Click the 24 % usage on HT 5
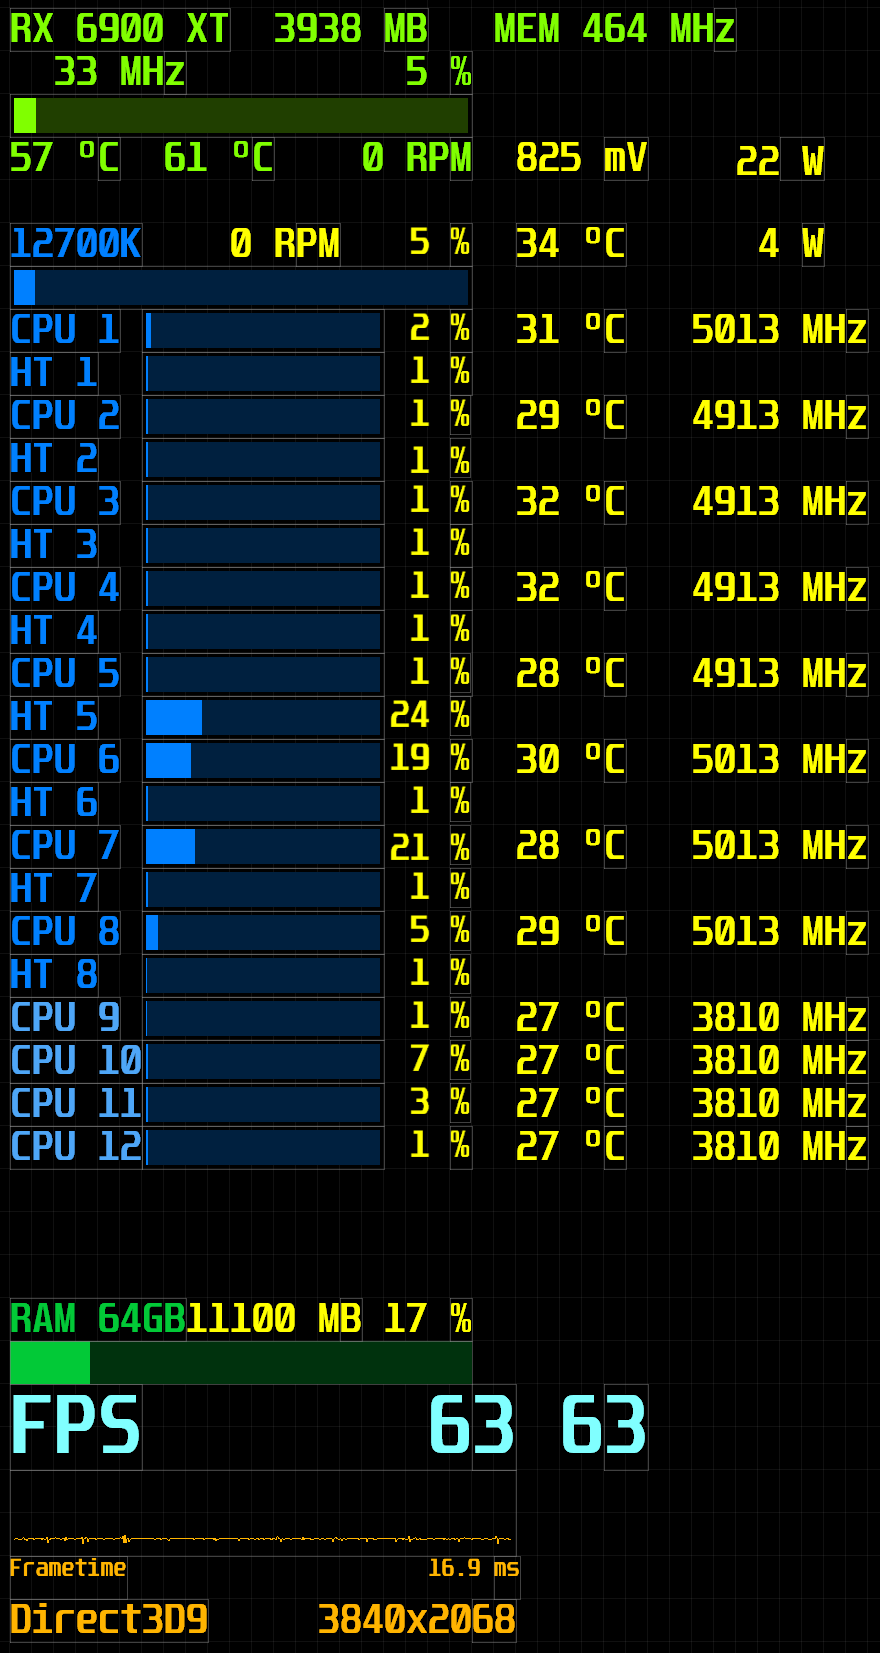The width and height of the screenshot is (880, 1653). tap(430, 715)
